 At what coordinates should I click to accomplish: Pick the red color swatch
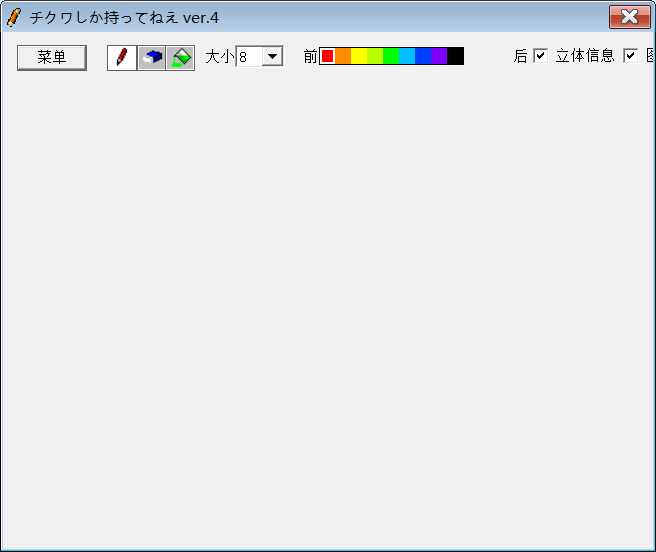tap(327, 56)
